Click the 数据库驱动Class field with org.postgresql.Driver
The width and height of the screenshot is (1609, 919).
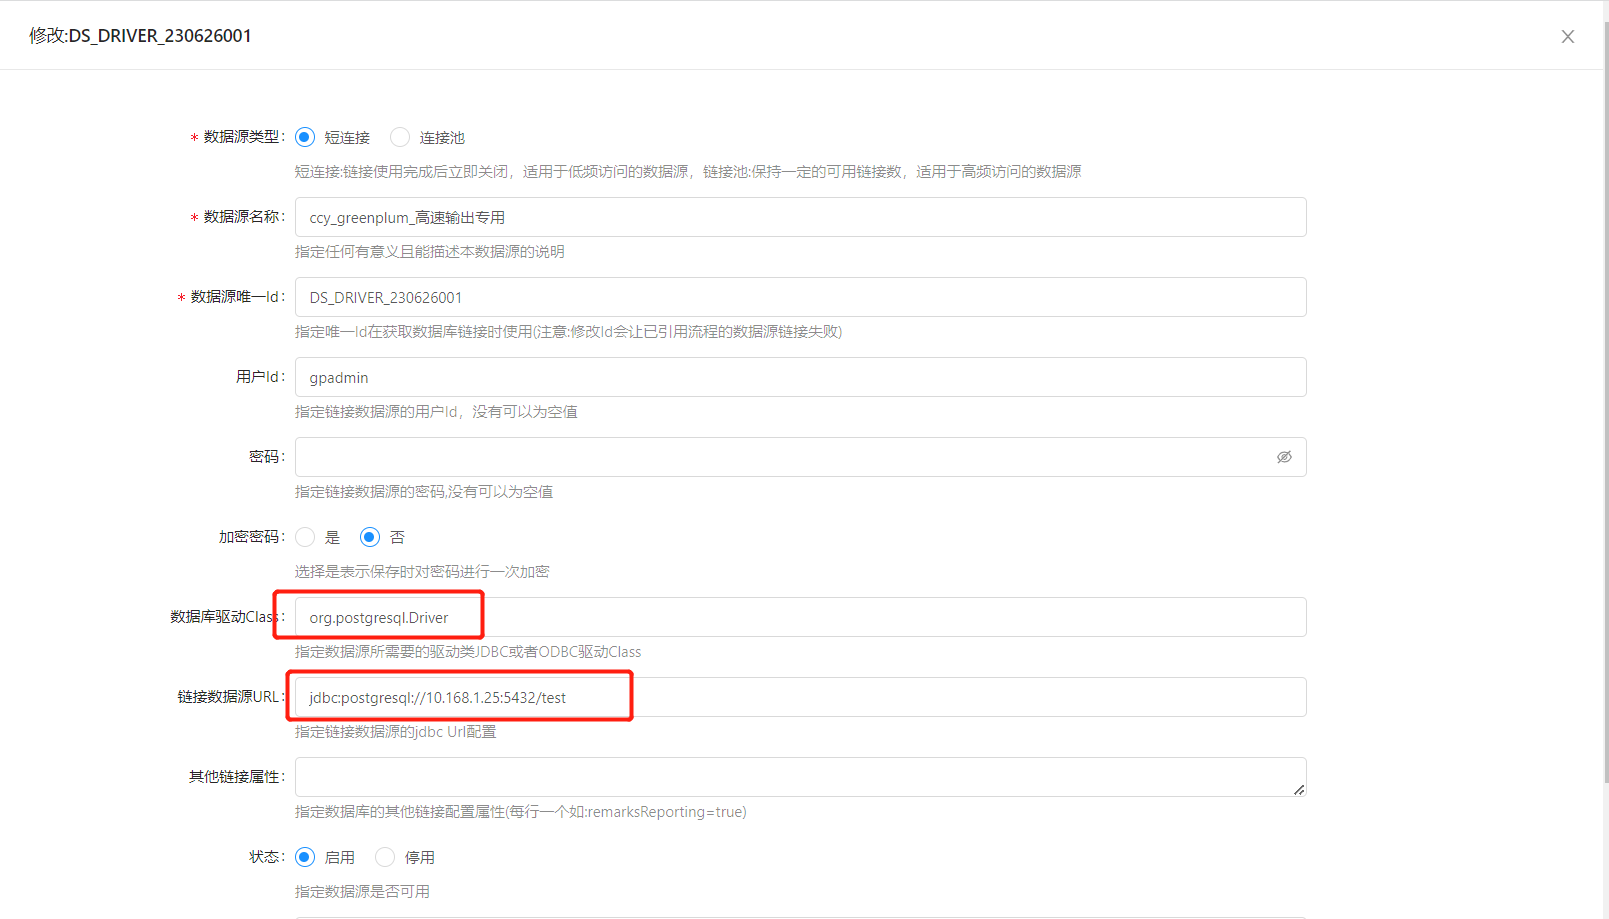800,617
